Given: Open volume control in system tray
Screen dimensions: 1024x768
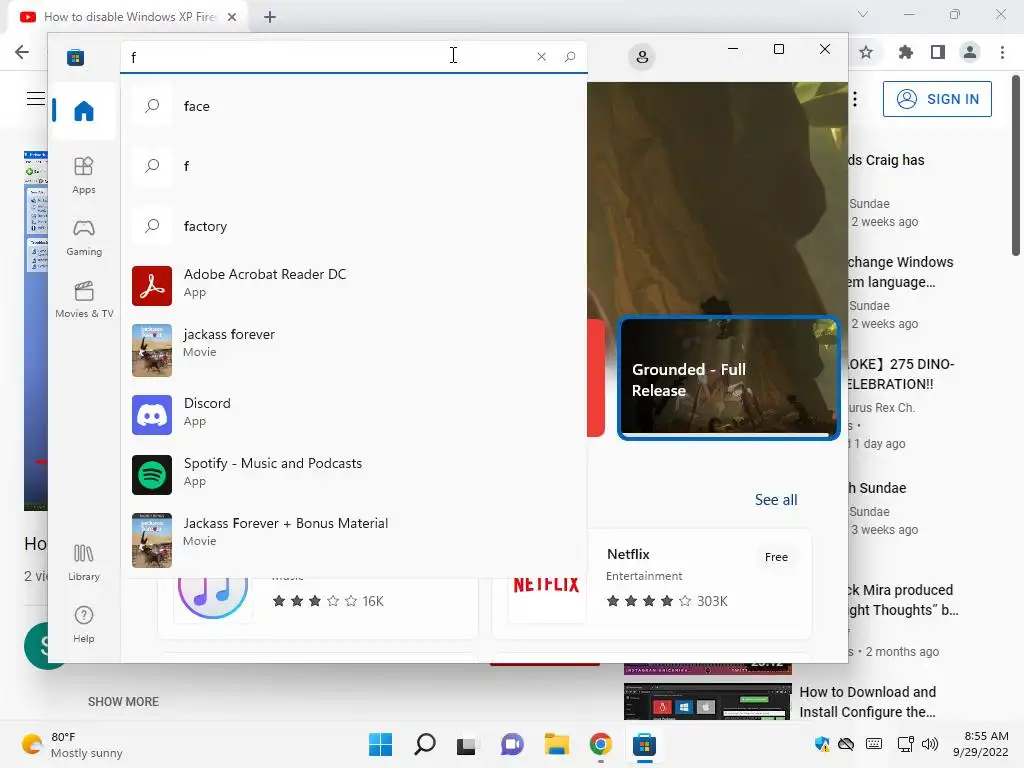Looking at the screenshot, I should tap(929, 744).
